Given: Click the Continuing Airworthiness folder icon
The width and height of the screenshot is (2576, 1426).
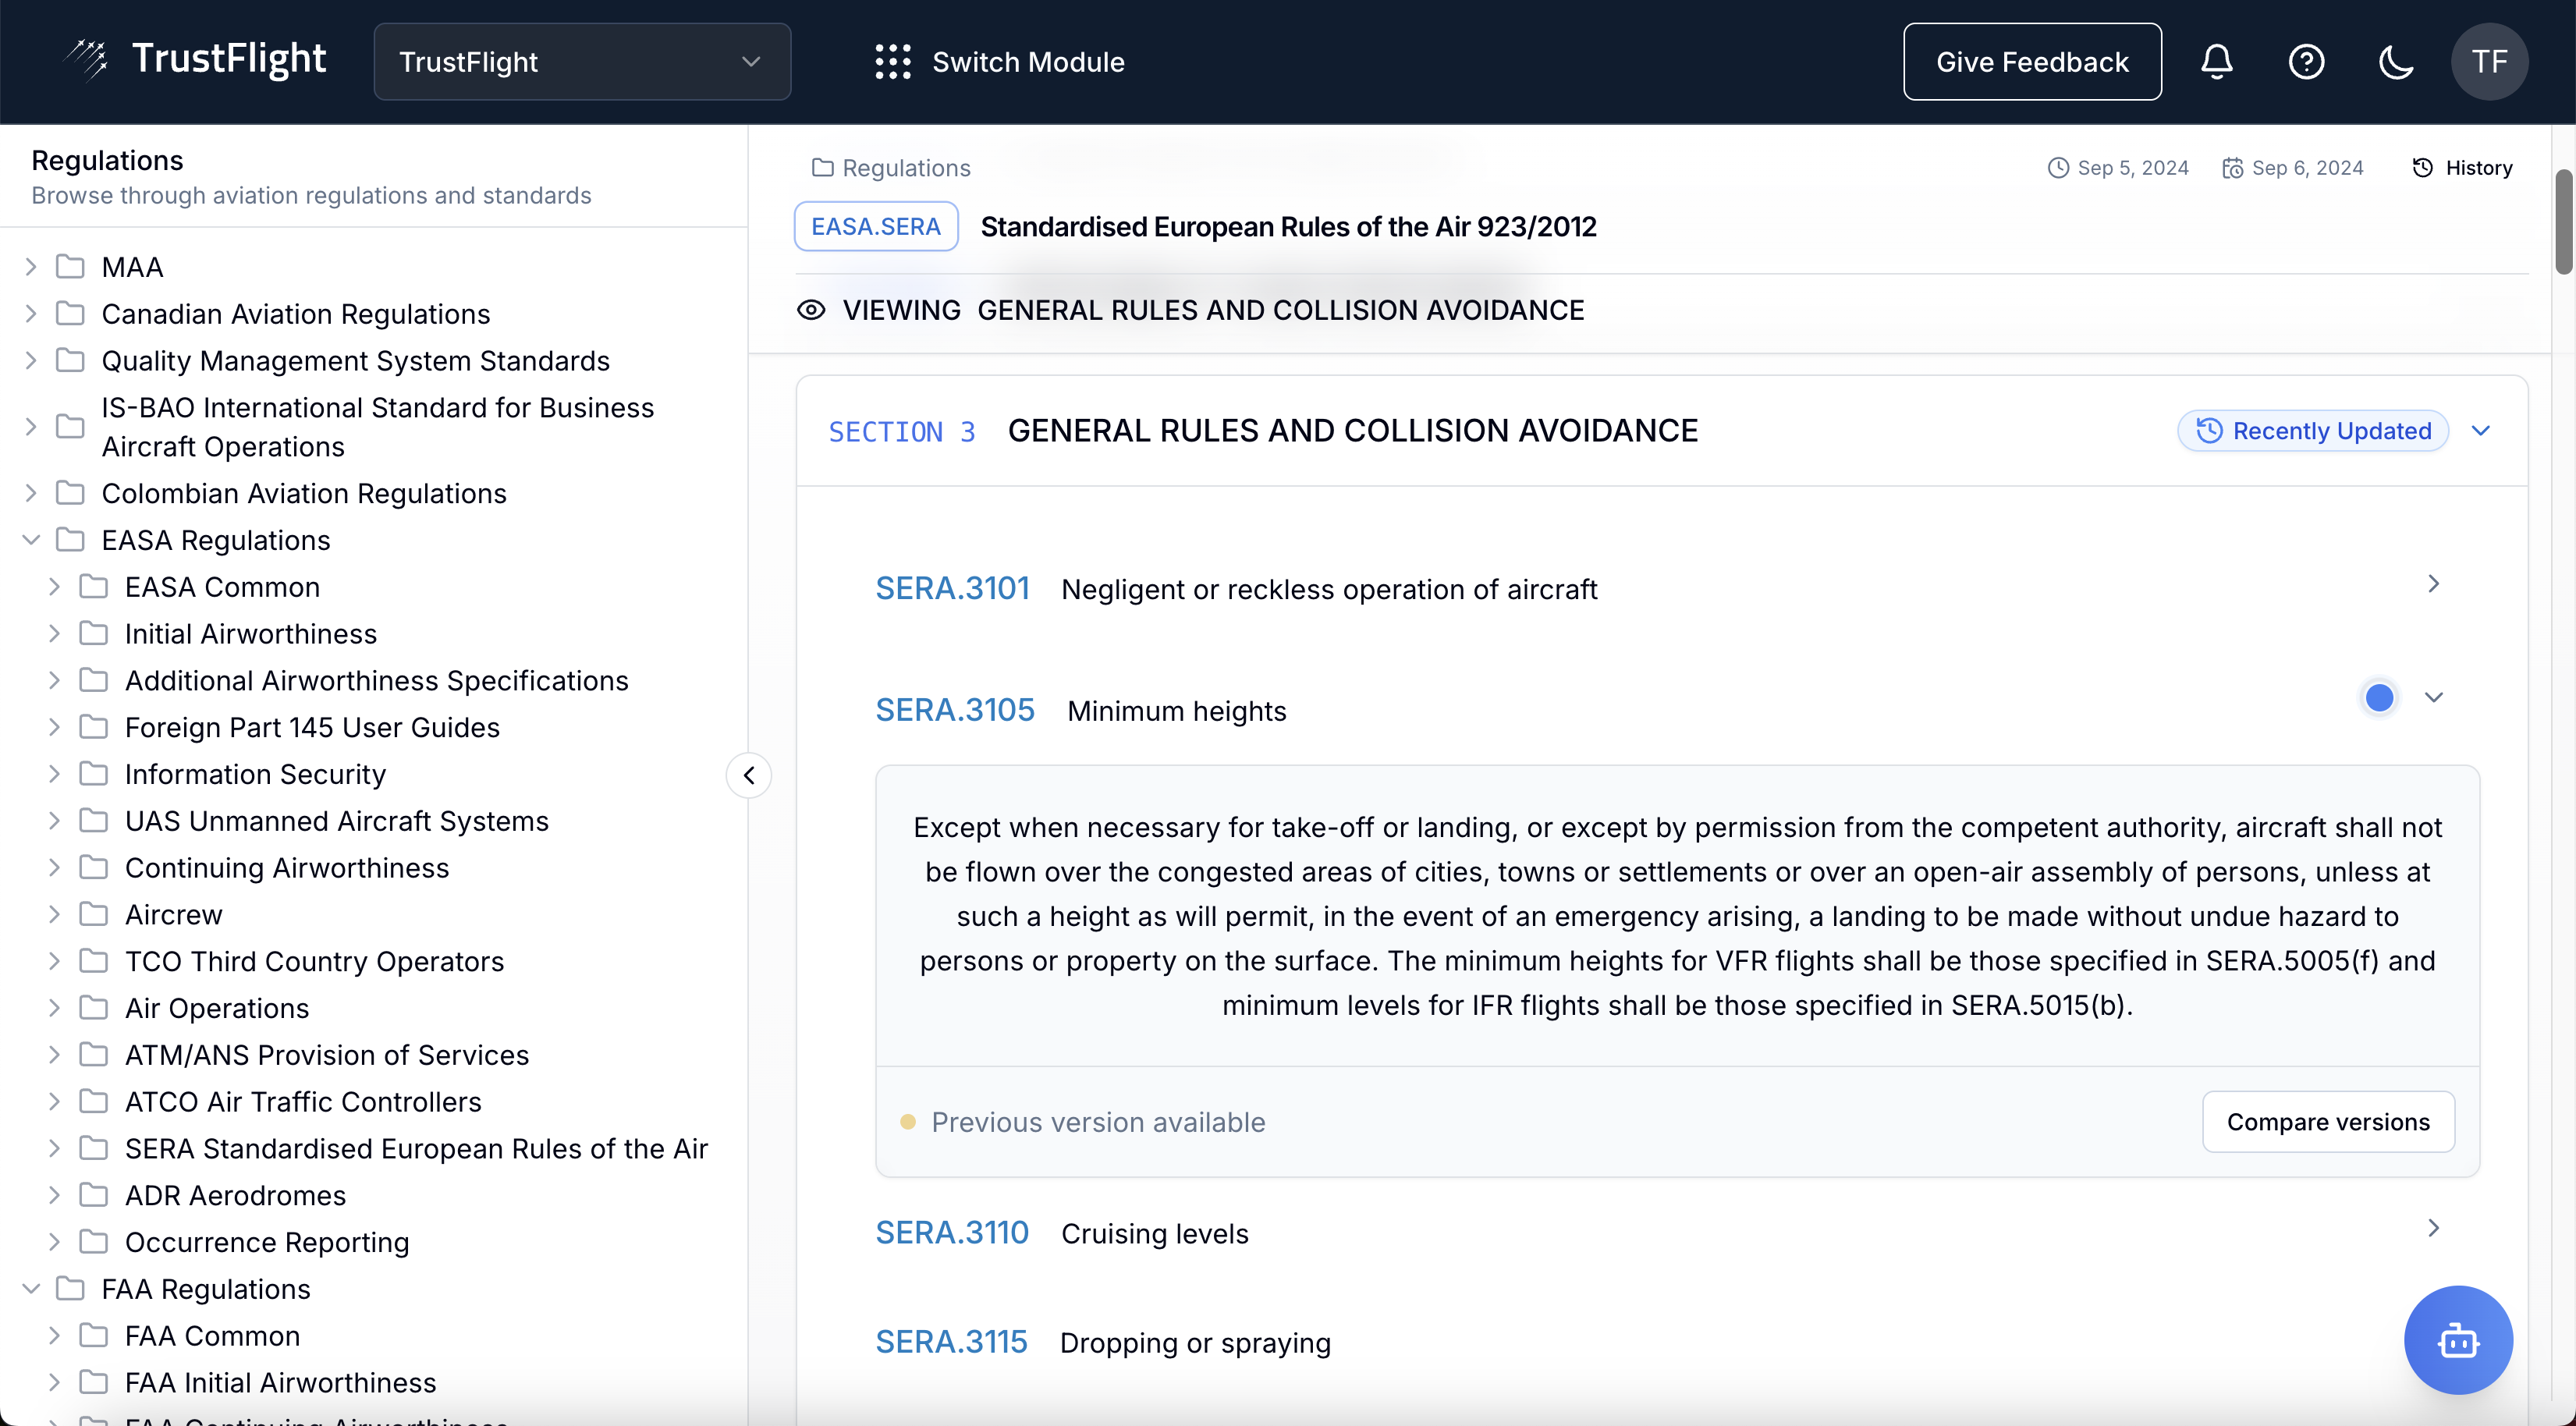Looking at the screenshot, I should pyautogui.click(x=94, y=868).
